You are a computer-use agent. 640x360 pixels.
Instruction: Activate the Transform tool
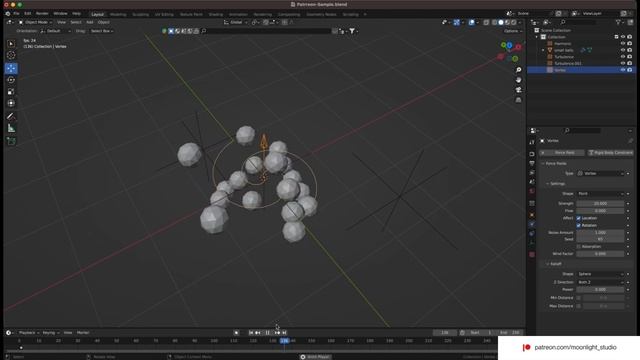[x=11, y=103]
